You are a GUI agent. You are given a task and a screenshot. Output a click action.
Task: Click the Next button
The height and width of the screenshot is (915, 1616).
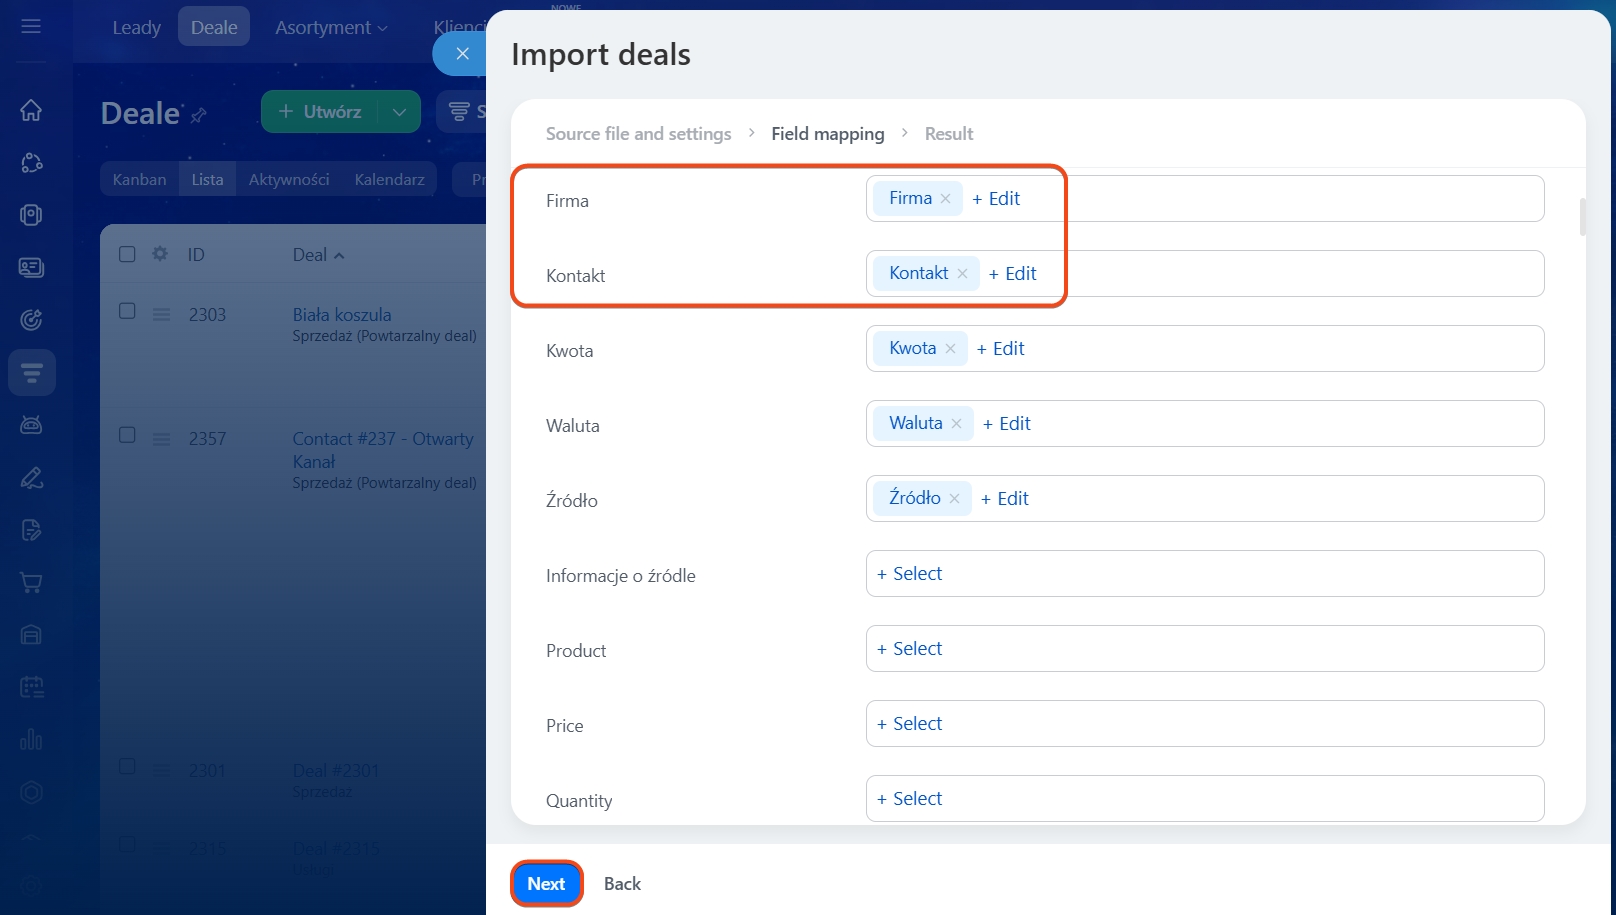(x=546, y=884)
